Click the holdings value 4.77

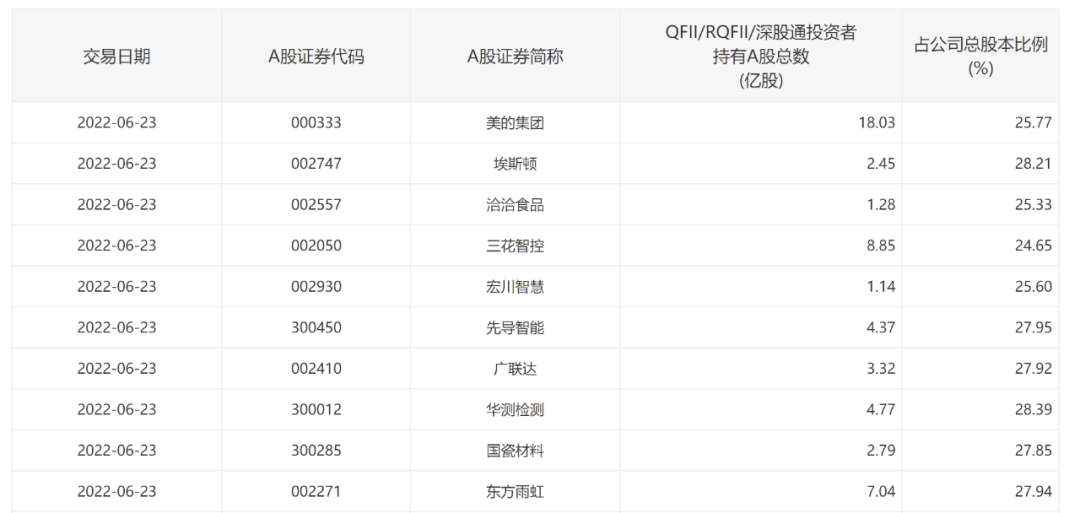pyautogui.click(x=882, y=410)
